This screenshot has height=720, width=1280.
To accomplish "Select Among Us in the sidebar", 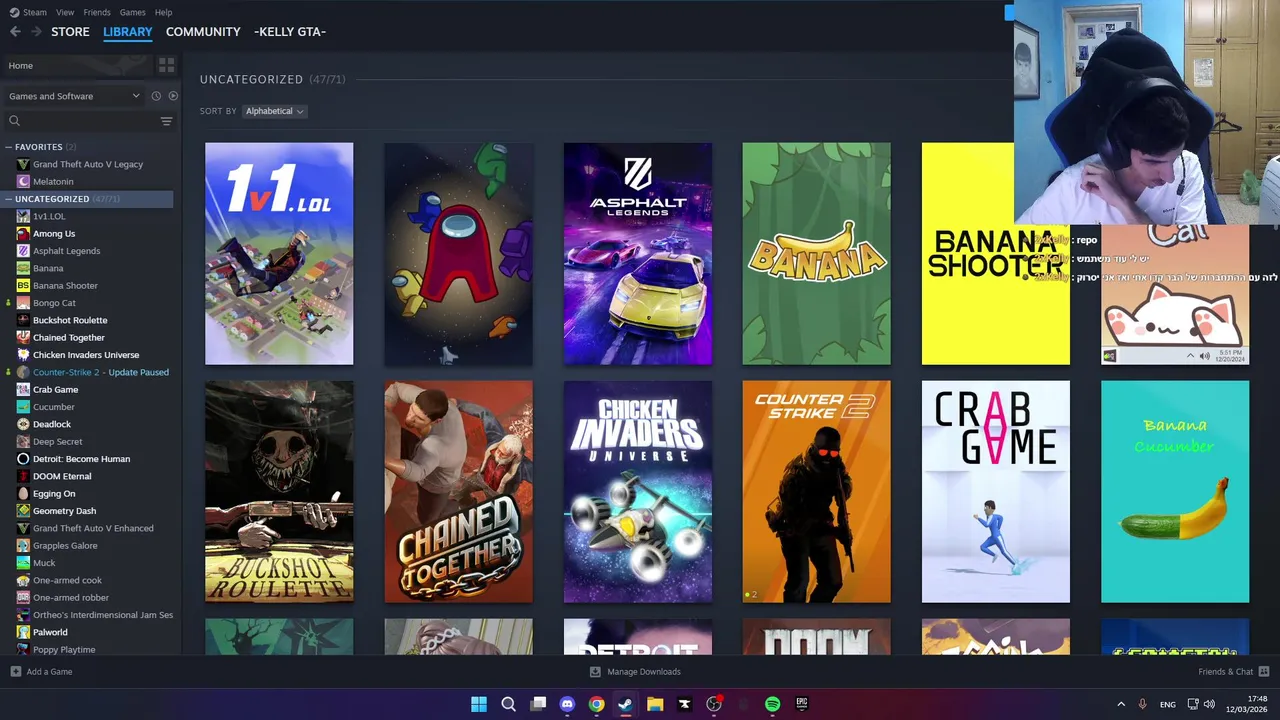I will click(x=54, y=234).
